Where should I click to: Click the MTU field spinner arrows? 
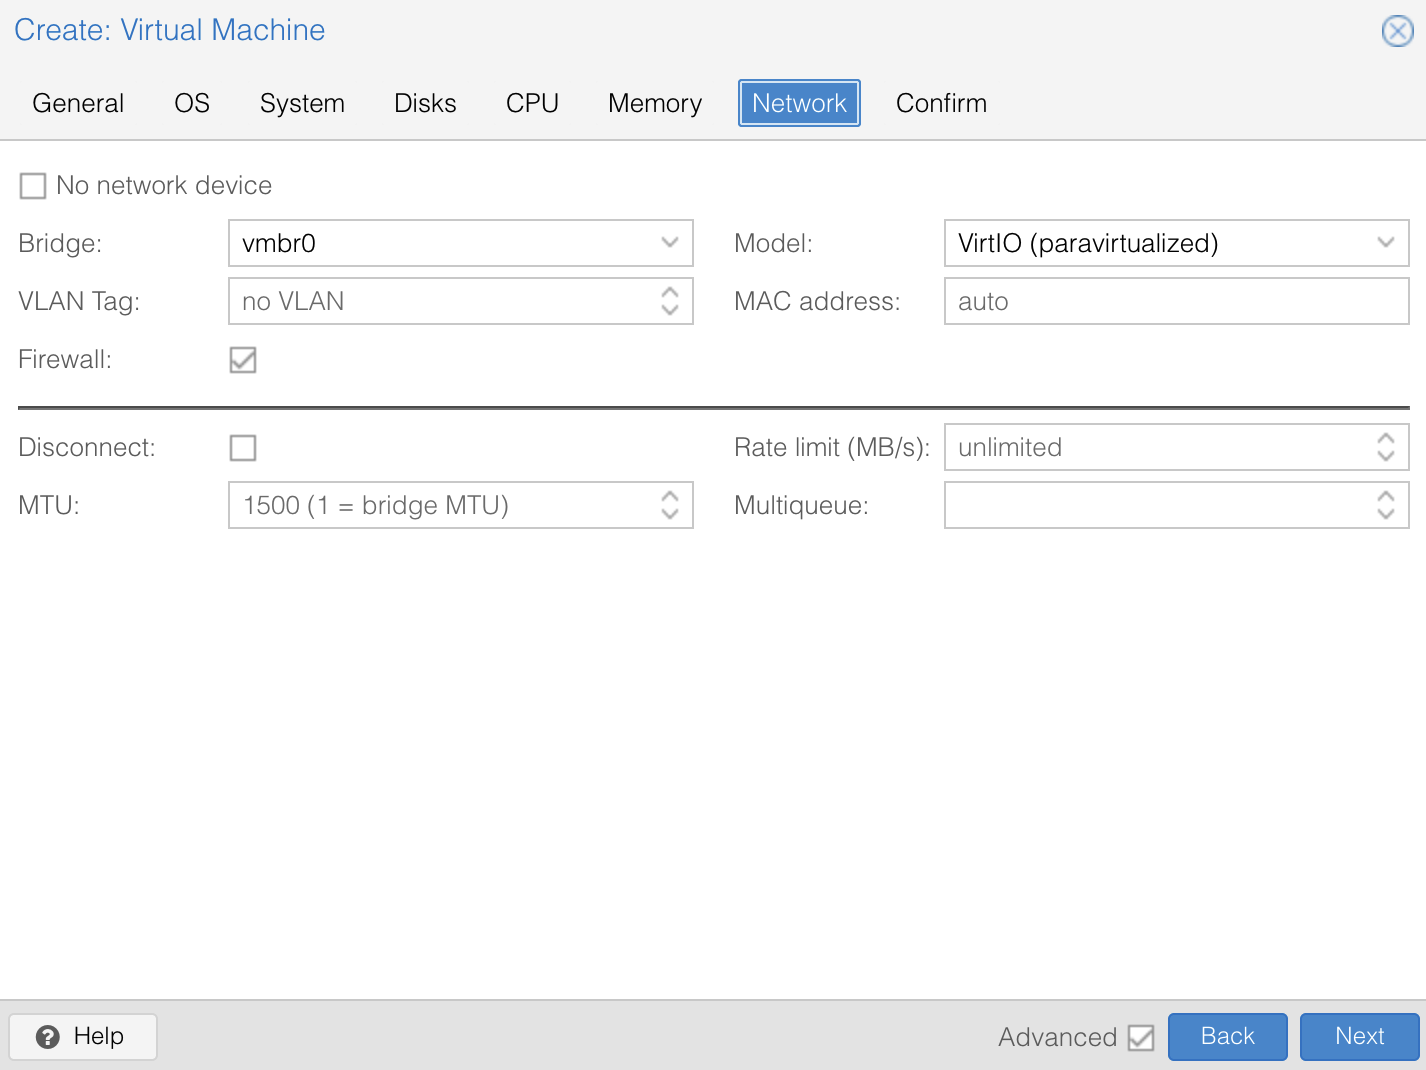669,505
